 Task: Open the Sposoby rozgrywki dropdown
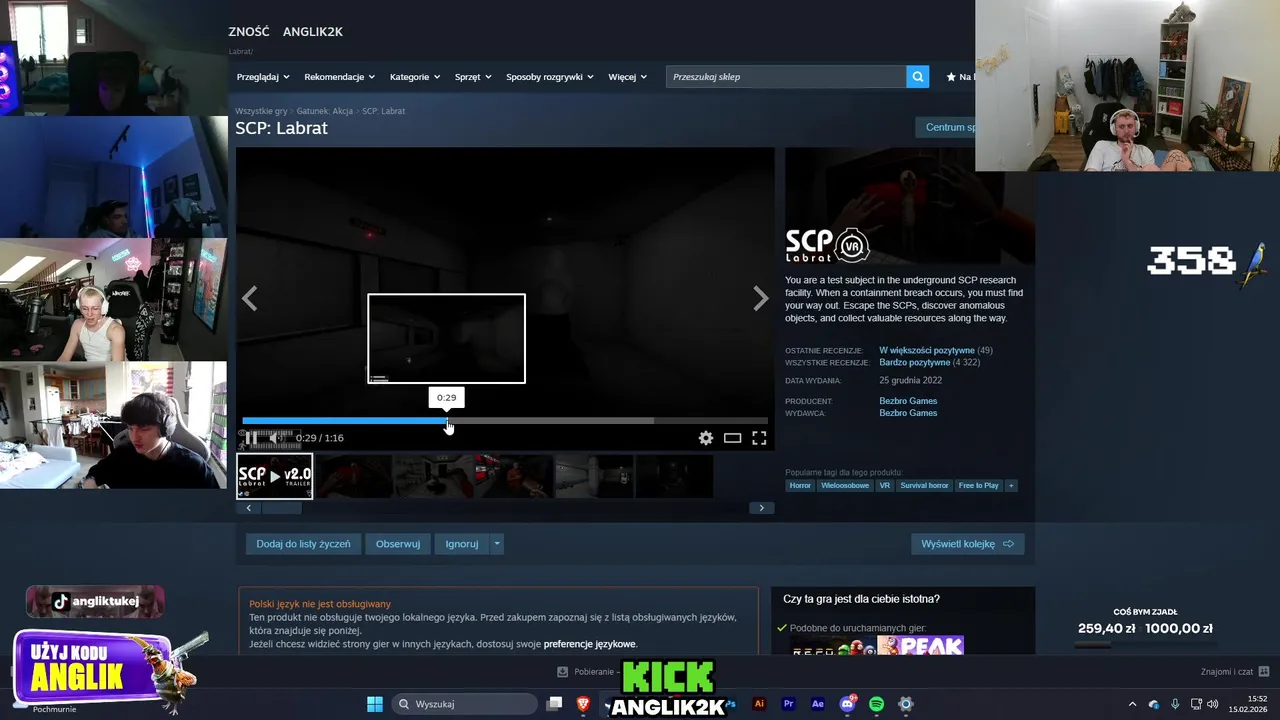(550, 77)
